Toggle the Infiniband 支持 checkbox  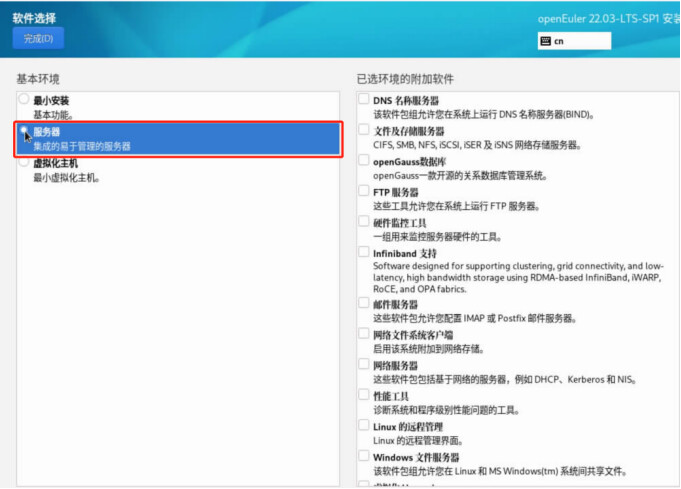pyautogui.click(x=364, y=254)
